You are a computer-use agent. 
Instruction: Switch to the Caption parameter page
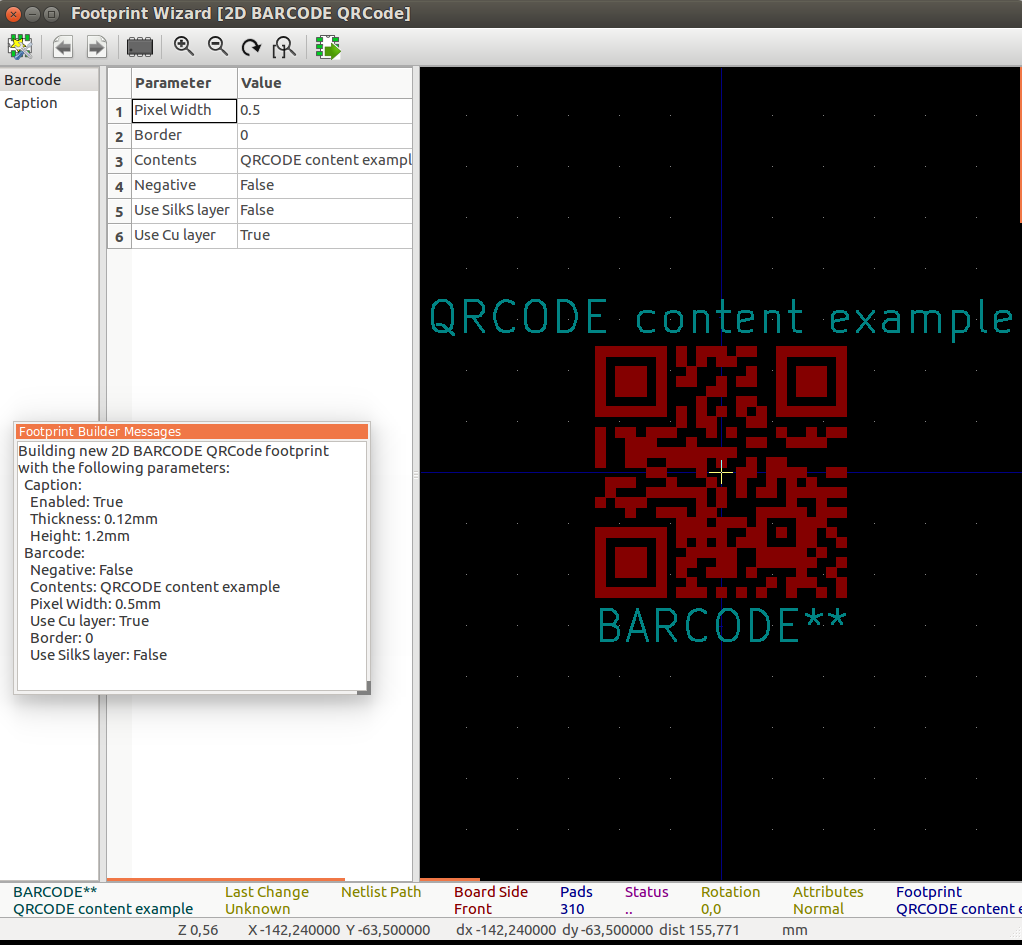point(31,103)
